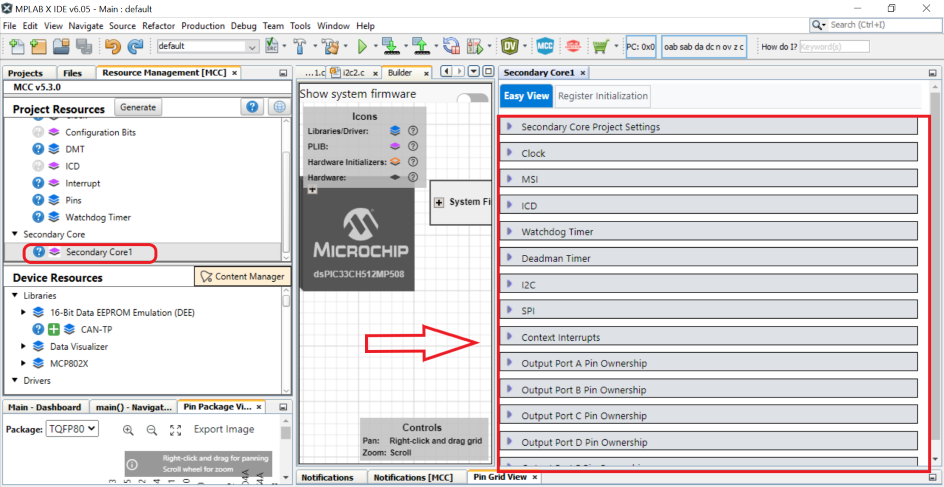Screen dimensions: 944x487
Task: Click the New Project toolbar icon
Action: [x=39, y=46]
